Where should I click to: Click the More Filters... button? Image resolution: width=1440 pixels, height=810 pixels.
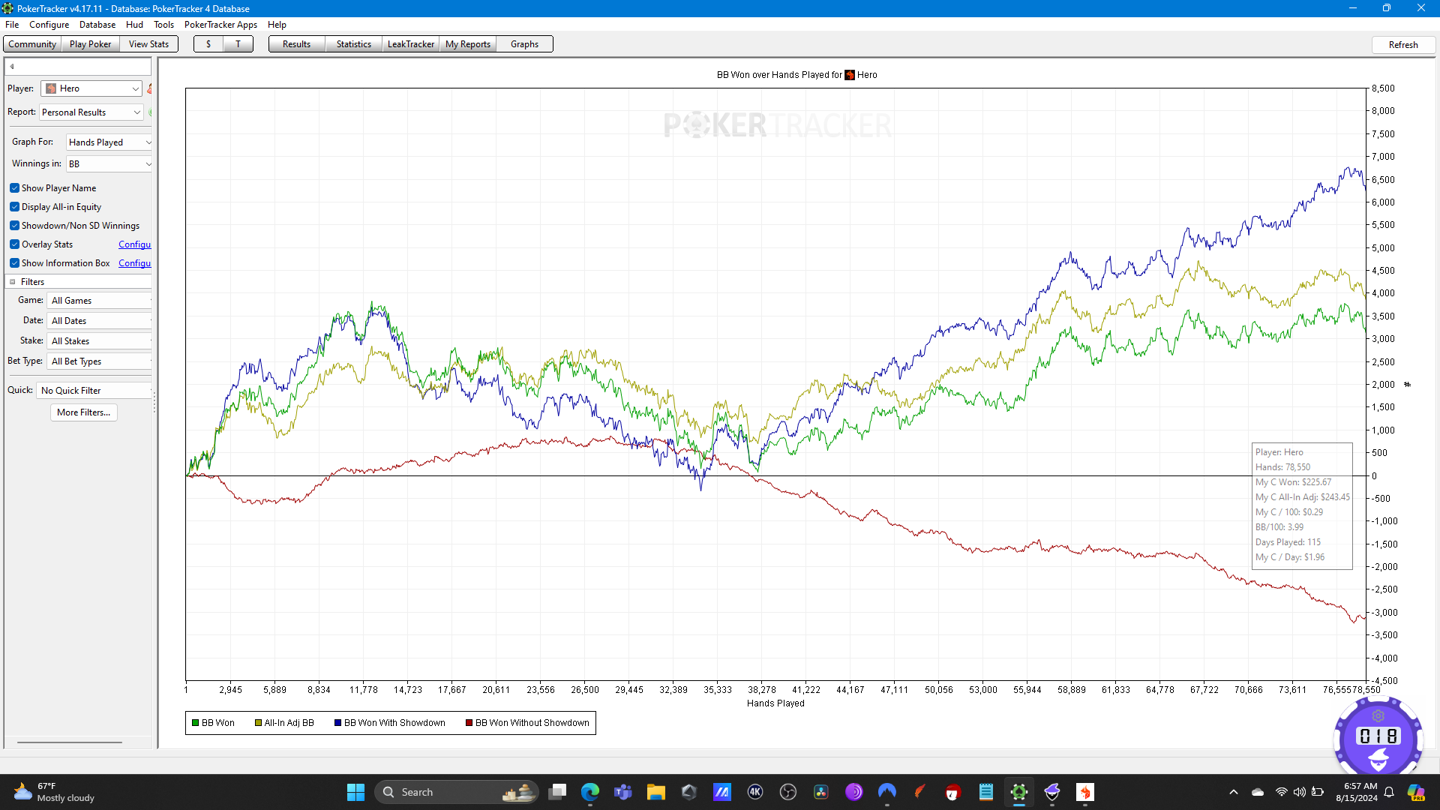[x=83, y=412]
